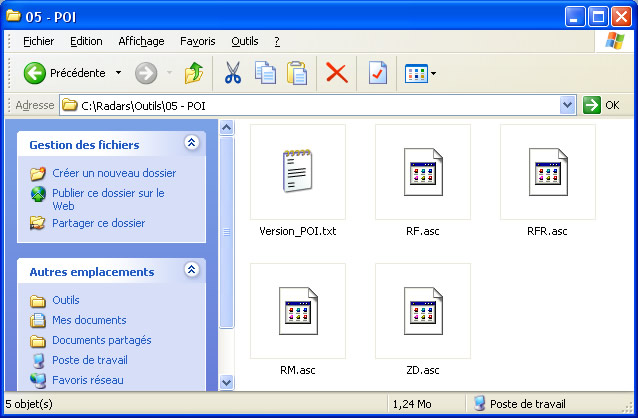Open Favoris réseau link

[88, 380]
